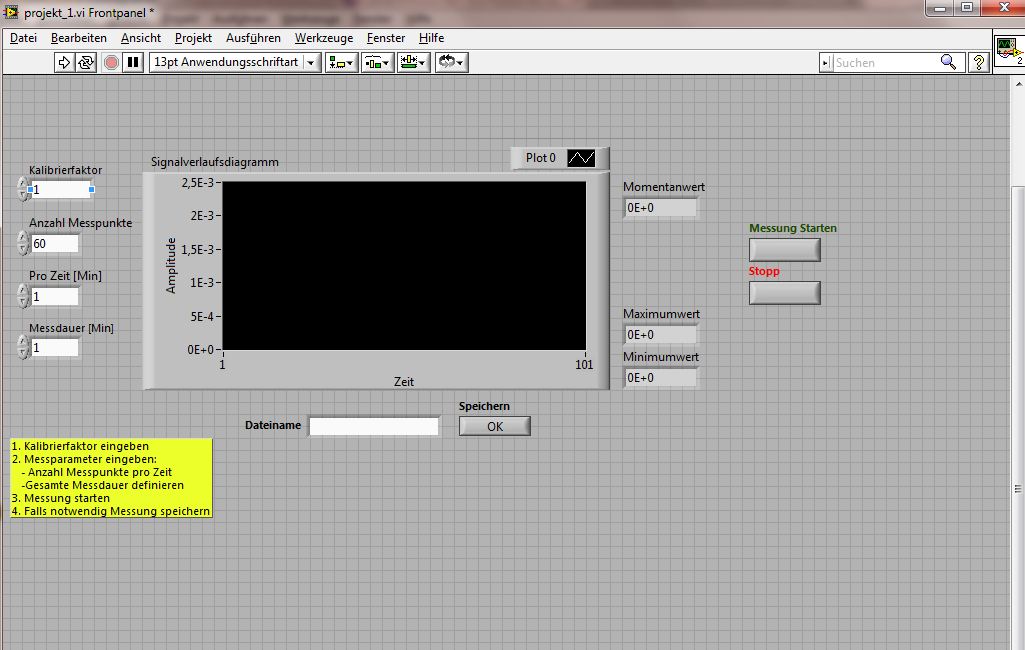This screenshot has width=1025, height=650.
Task: Click the Pause toolbar button
Action: (133, 62)
